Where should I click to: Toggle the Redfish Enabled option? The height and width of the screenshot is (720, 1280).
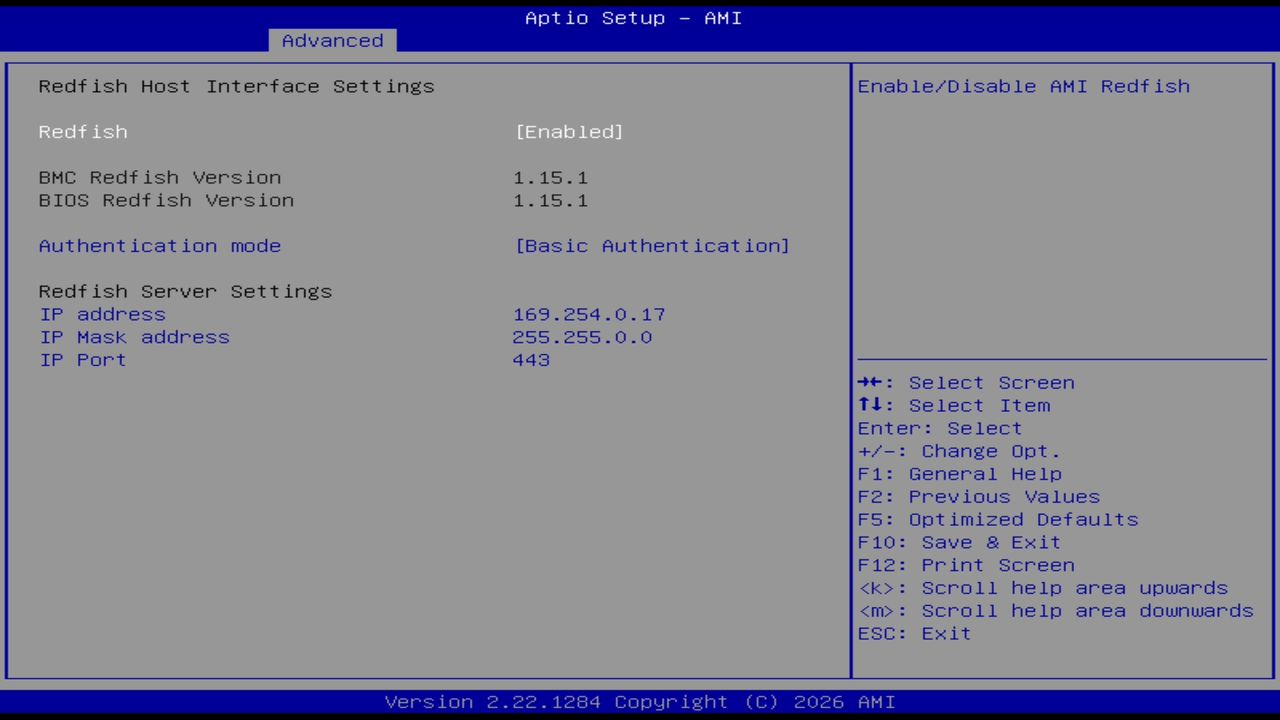tap(569, 132)
